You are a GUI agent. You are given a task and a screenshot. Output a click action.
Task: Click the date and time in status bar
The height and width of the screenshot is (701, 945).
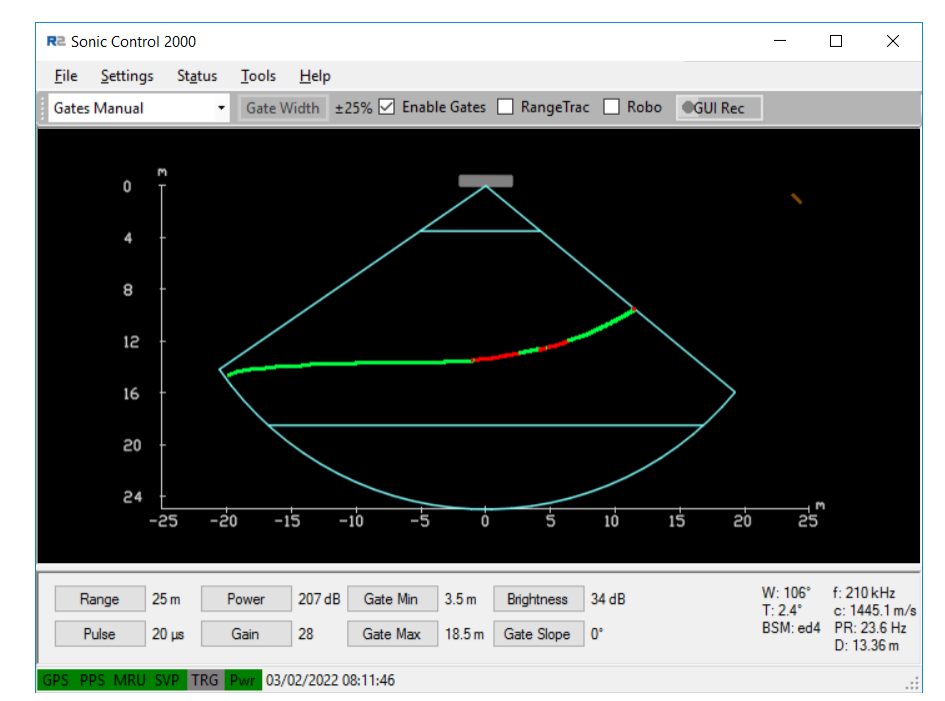(x=330, y=681)
